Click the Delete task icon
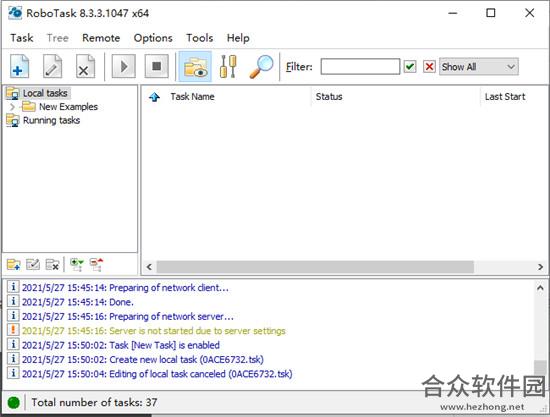The image size is (550, 417). point(85,66)
